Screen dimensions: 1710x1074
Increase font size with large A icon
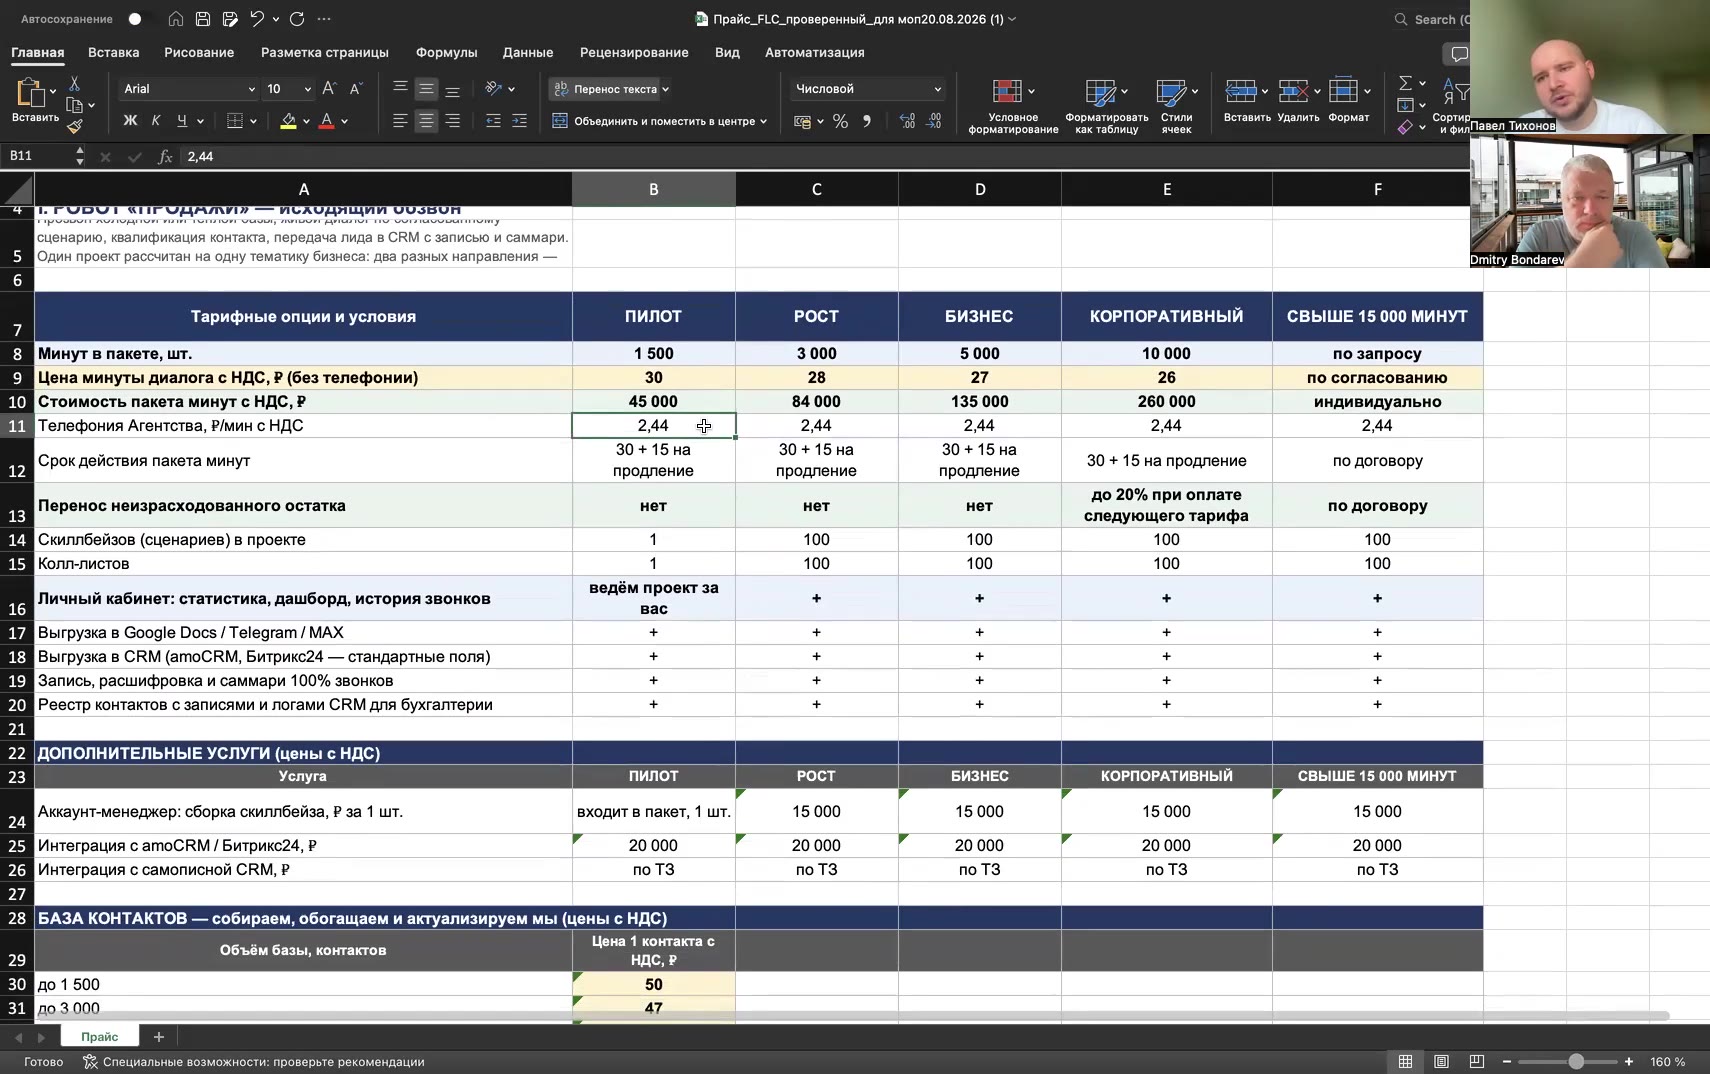tap(330, 89)
